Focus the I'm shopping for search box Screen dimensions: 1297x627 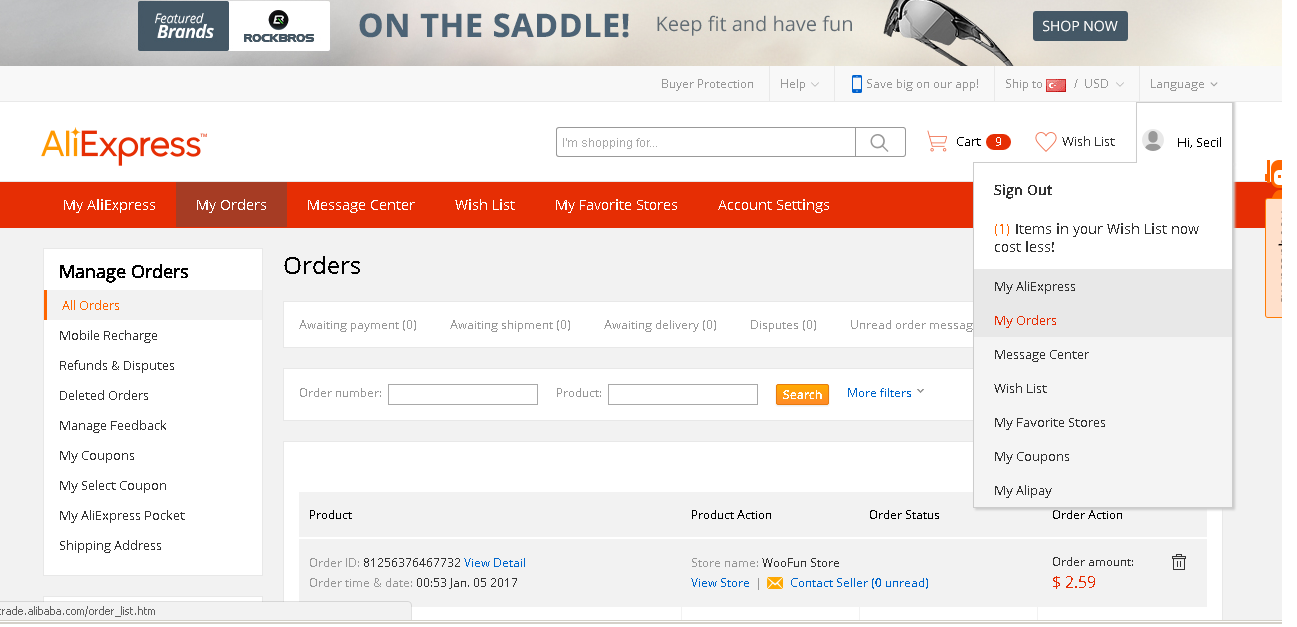706,142
